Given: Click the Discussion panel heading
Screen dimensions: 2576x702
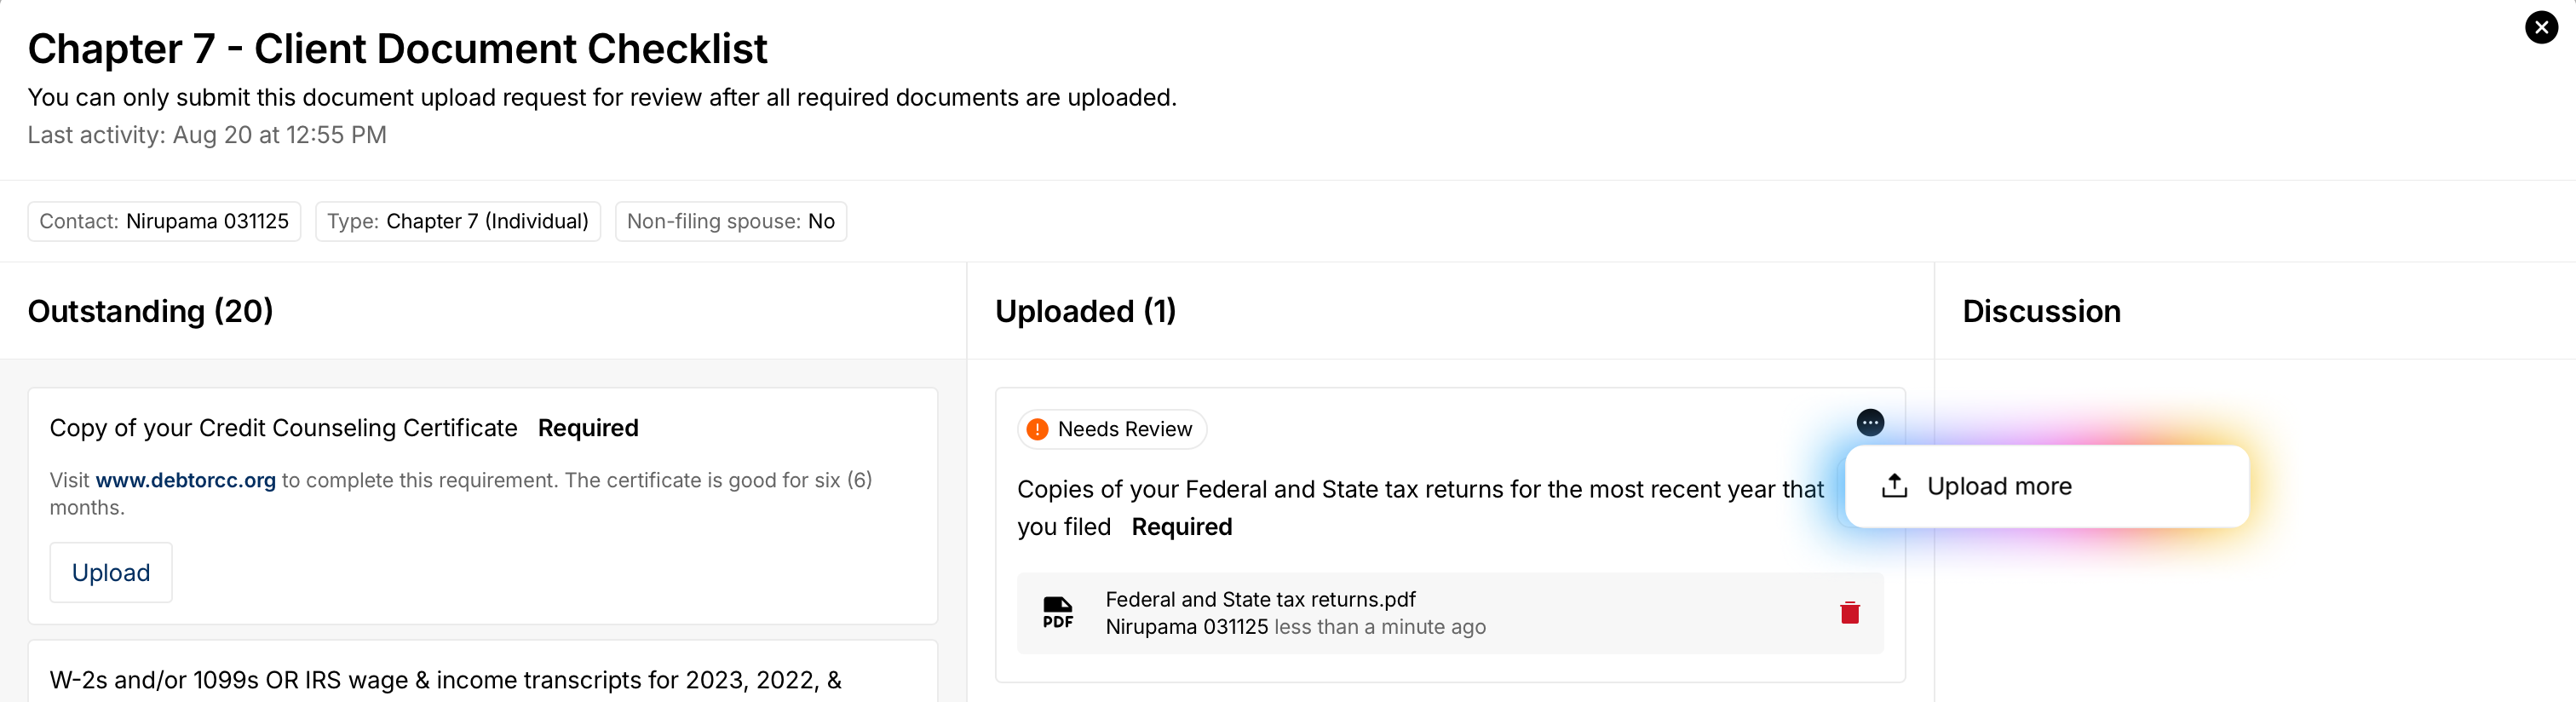Looking at the screenshot, I should click(x=2041, y=311).
